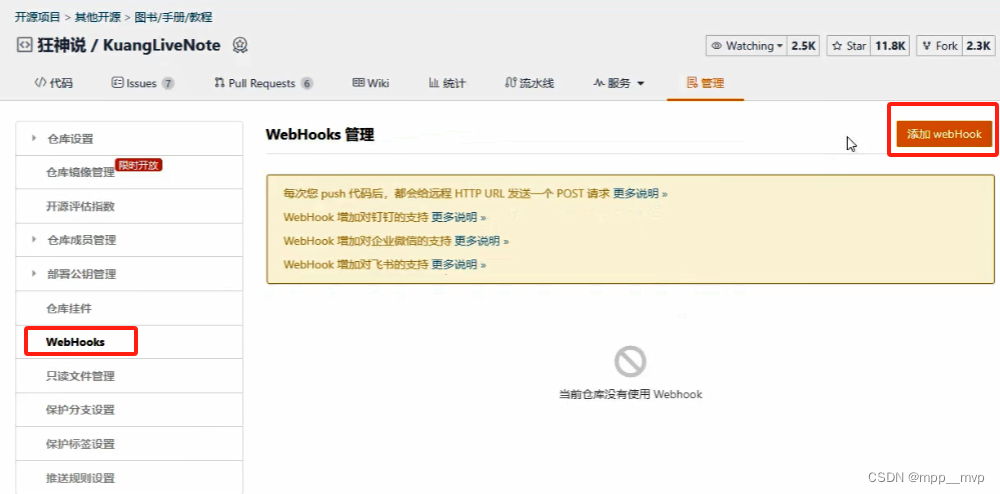Open 更多说明 link for 企业微信 support
This screenshot has height=494, width=1000.
tap(482, 241)
